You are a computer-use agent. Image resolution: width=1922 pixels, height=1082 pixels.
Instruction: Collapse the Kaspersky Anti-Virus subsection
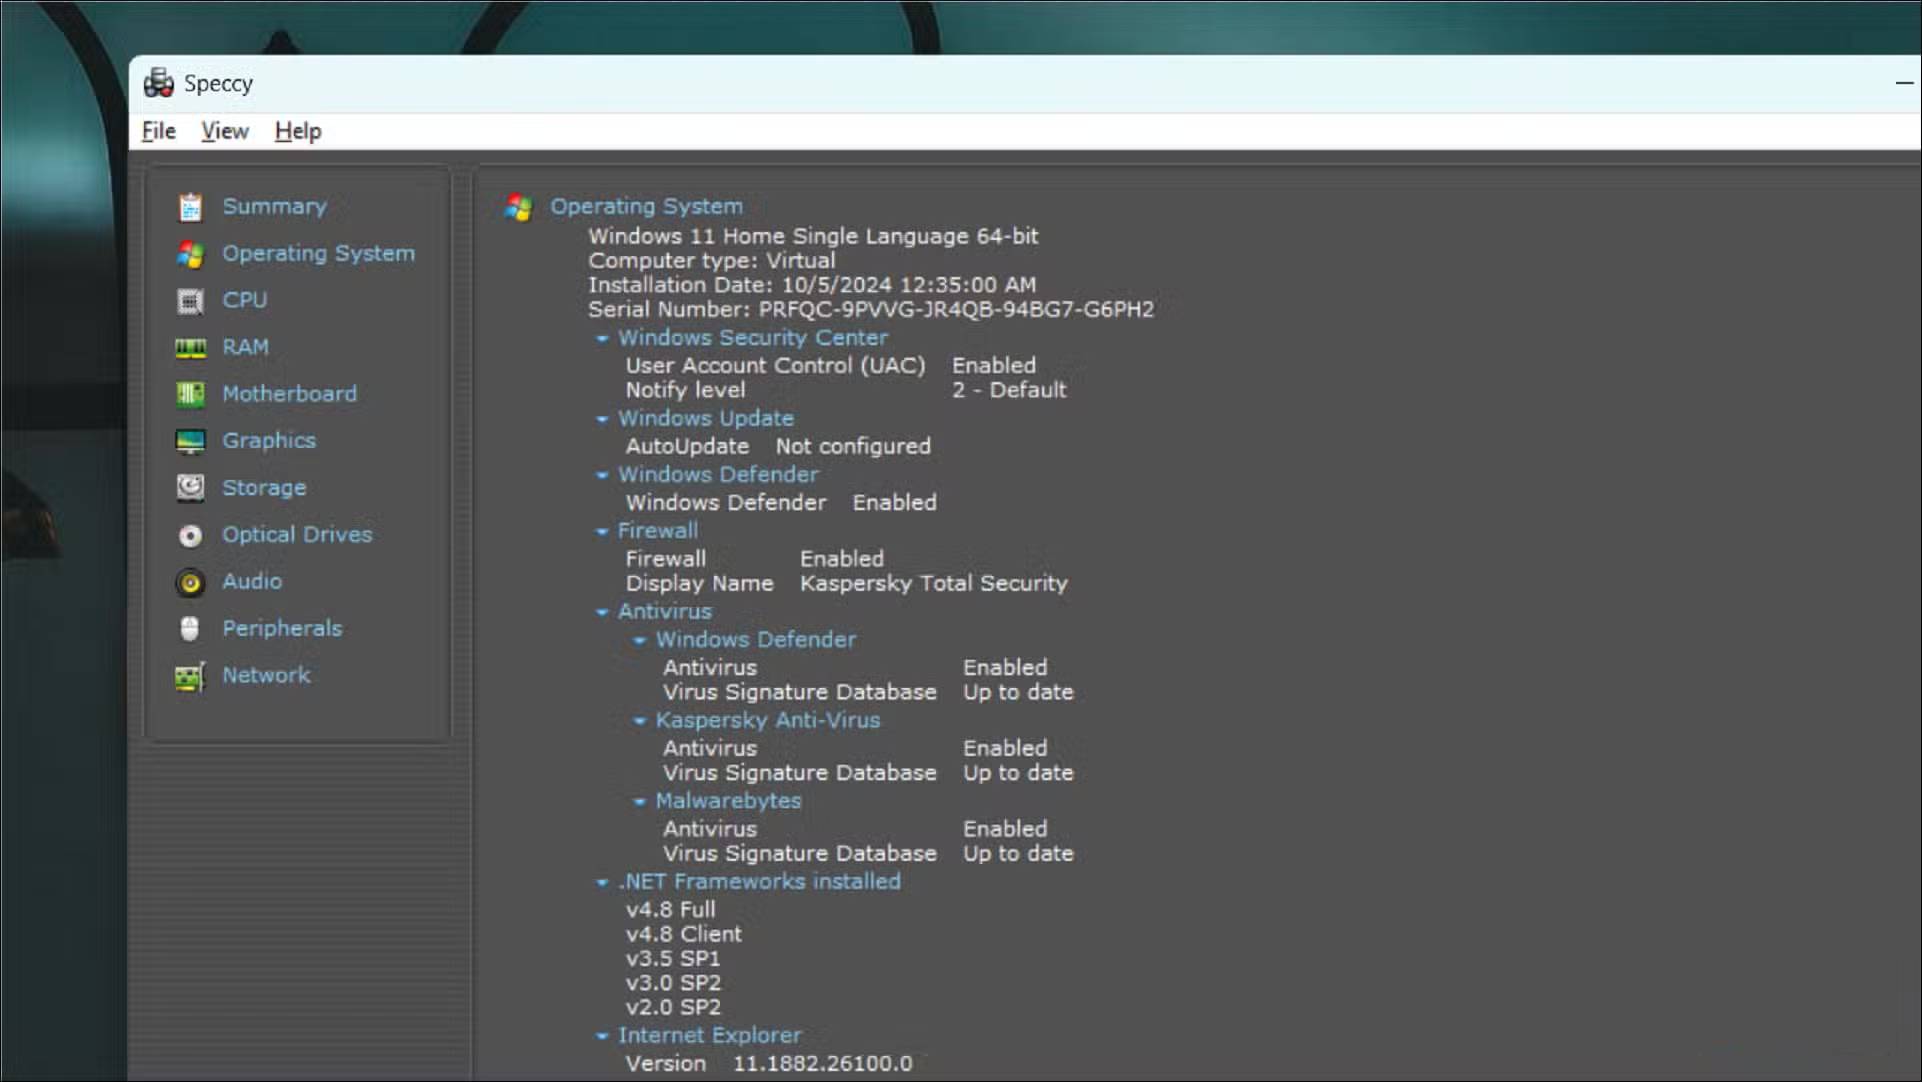640,721
